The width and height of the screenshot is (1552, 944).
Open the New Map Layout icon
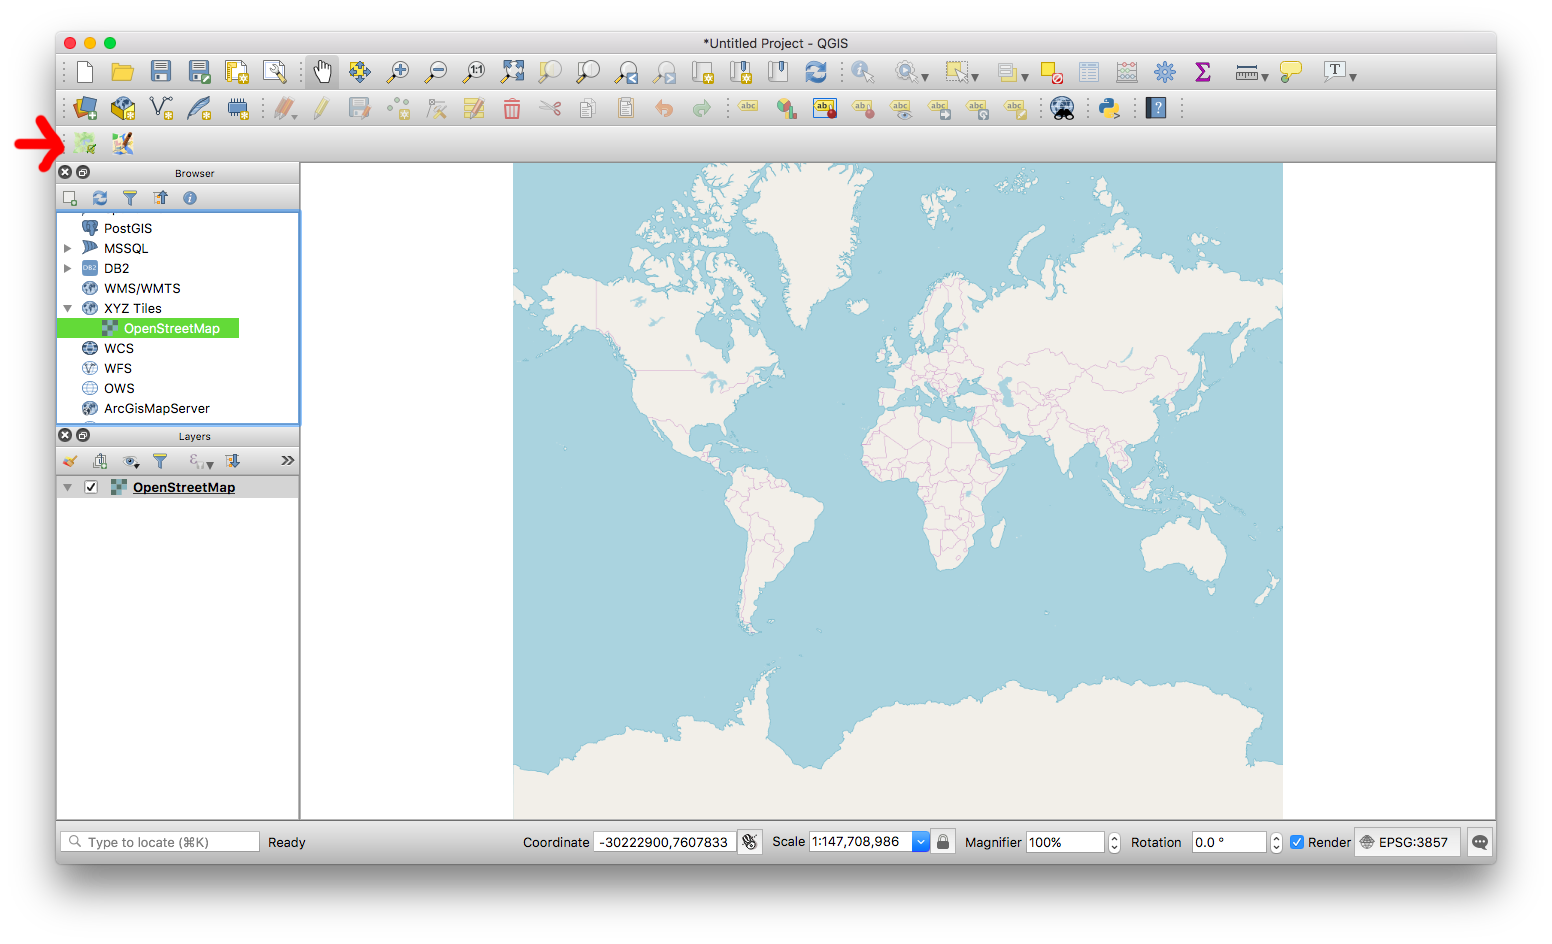click(x=237, y=71)
